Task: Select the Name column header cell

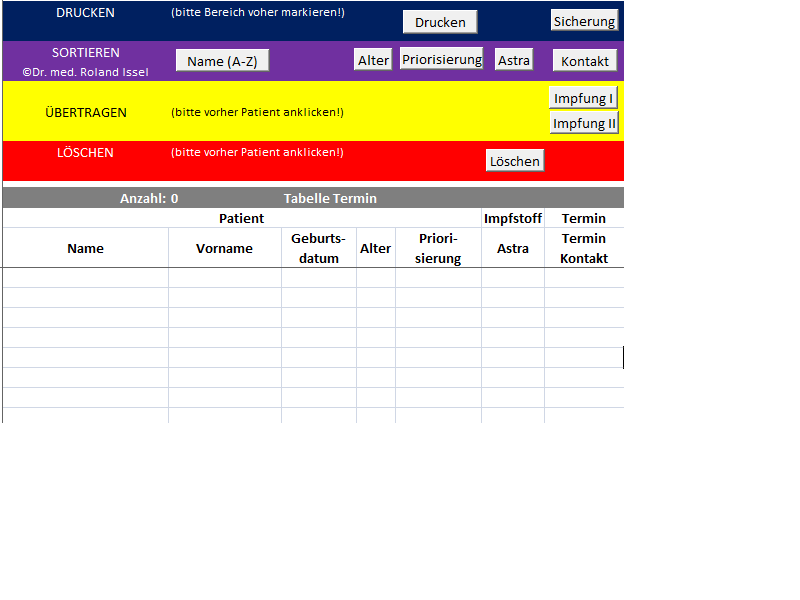Action: coord(85,248)
